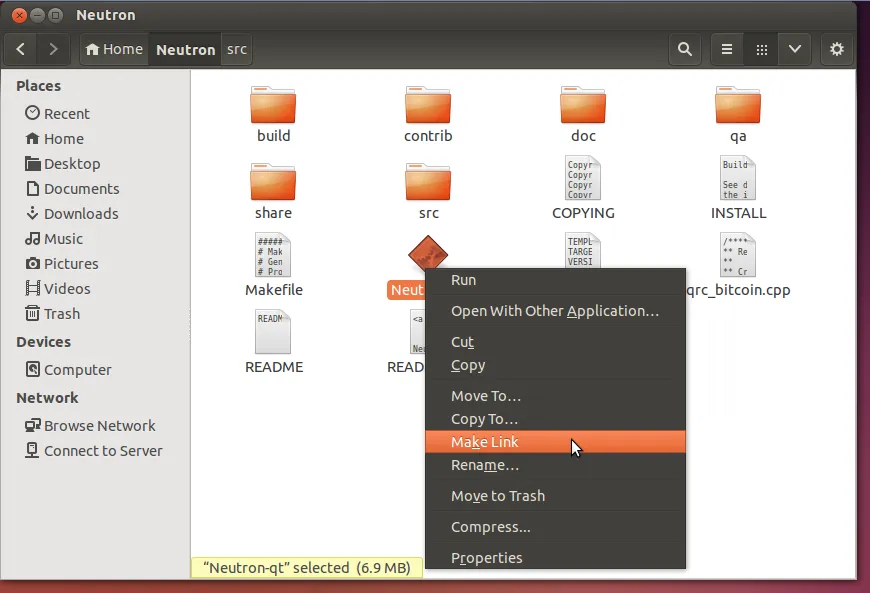Click the "COPYING" file name label
This screenshot has height=593, width=870.
583,213
